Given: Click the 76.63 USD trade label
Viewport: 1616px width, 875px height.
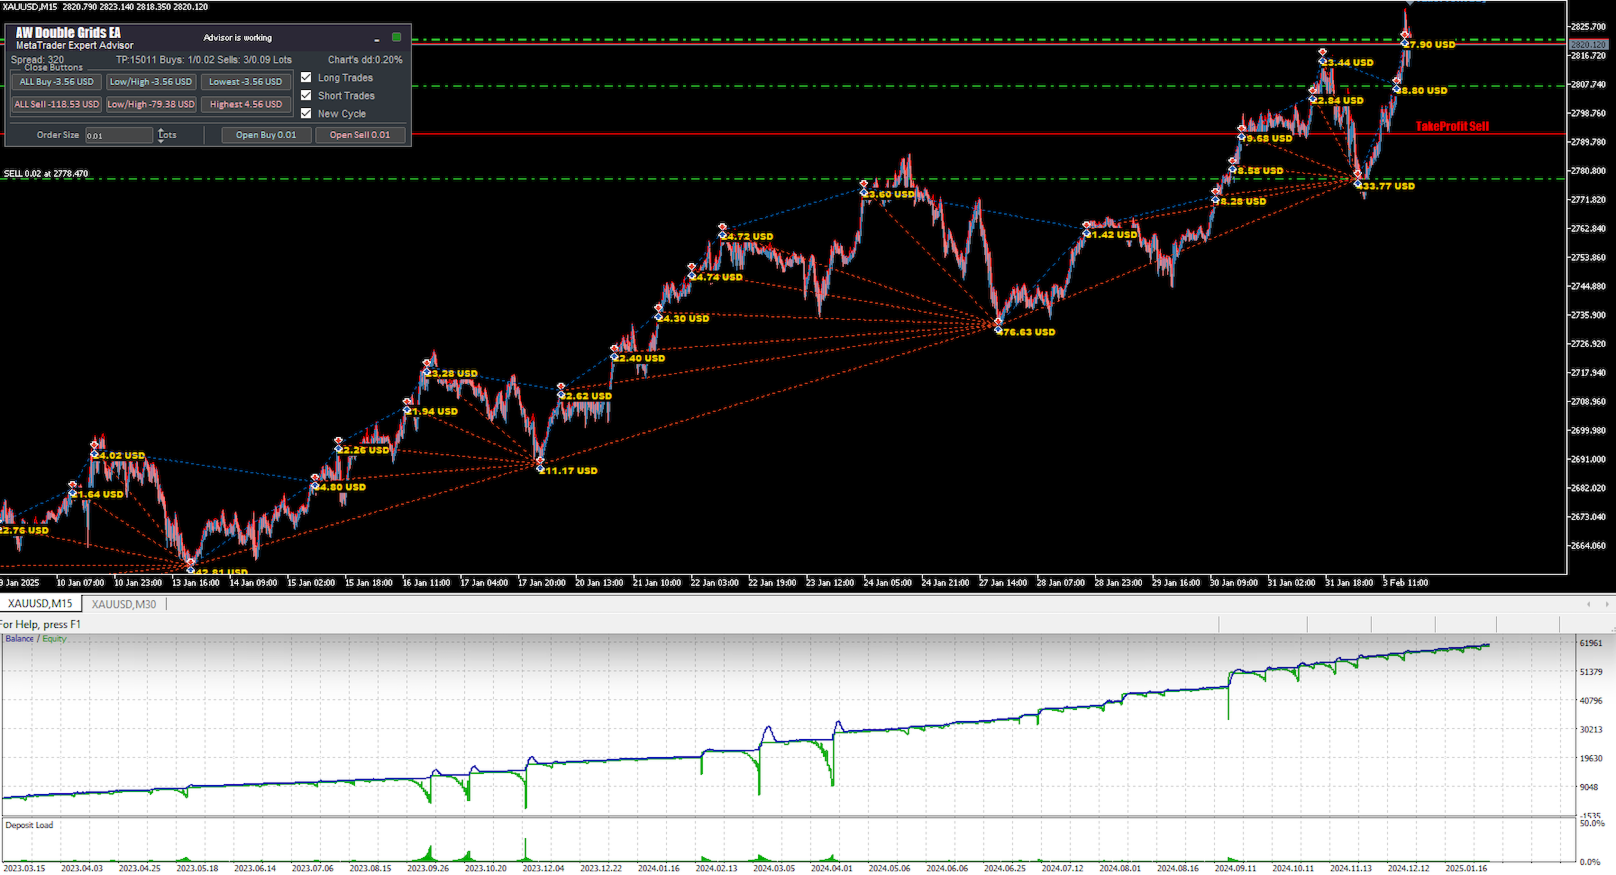Looking at the screenshot, I should [x=1029, y=332].
